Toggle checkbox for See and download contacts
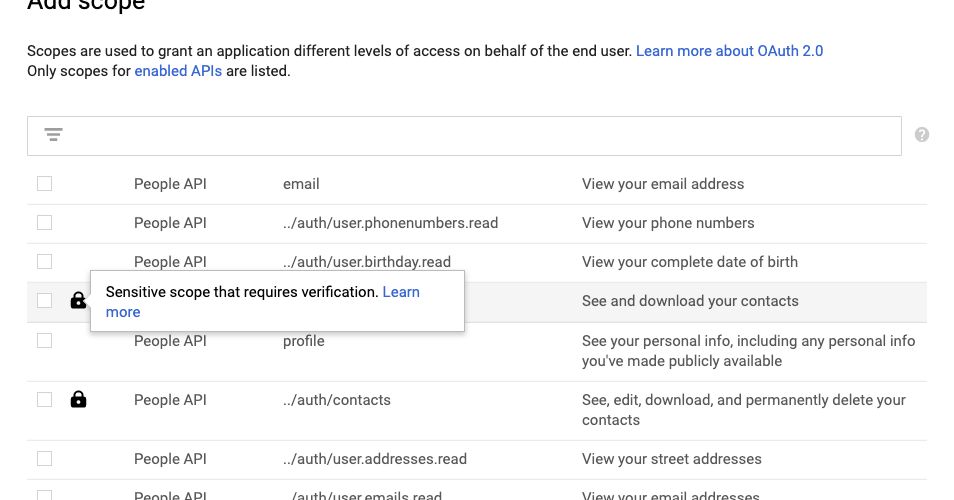Viewport: 954px width, 500px height. [44, 300]
